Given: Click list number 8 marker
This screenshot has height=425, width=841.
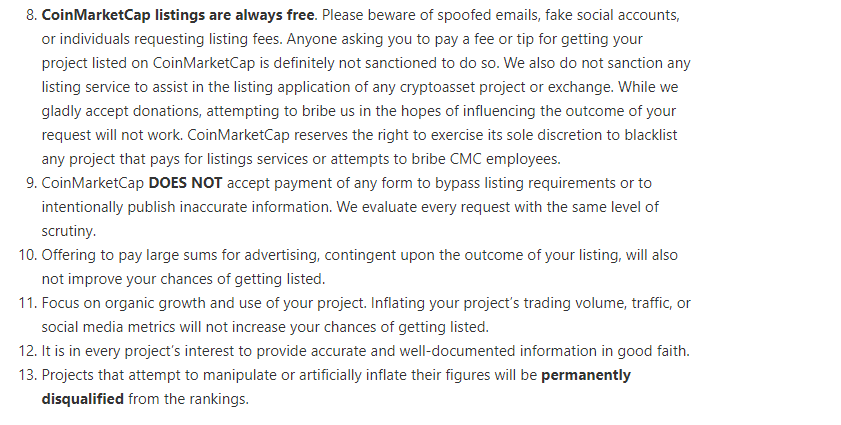Looking at the screenshot, I should click(x=32, y=15).
